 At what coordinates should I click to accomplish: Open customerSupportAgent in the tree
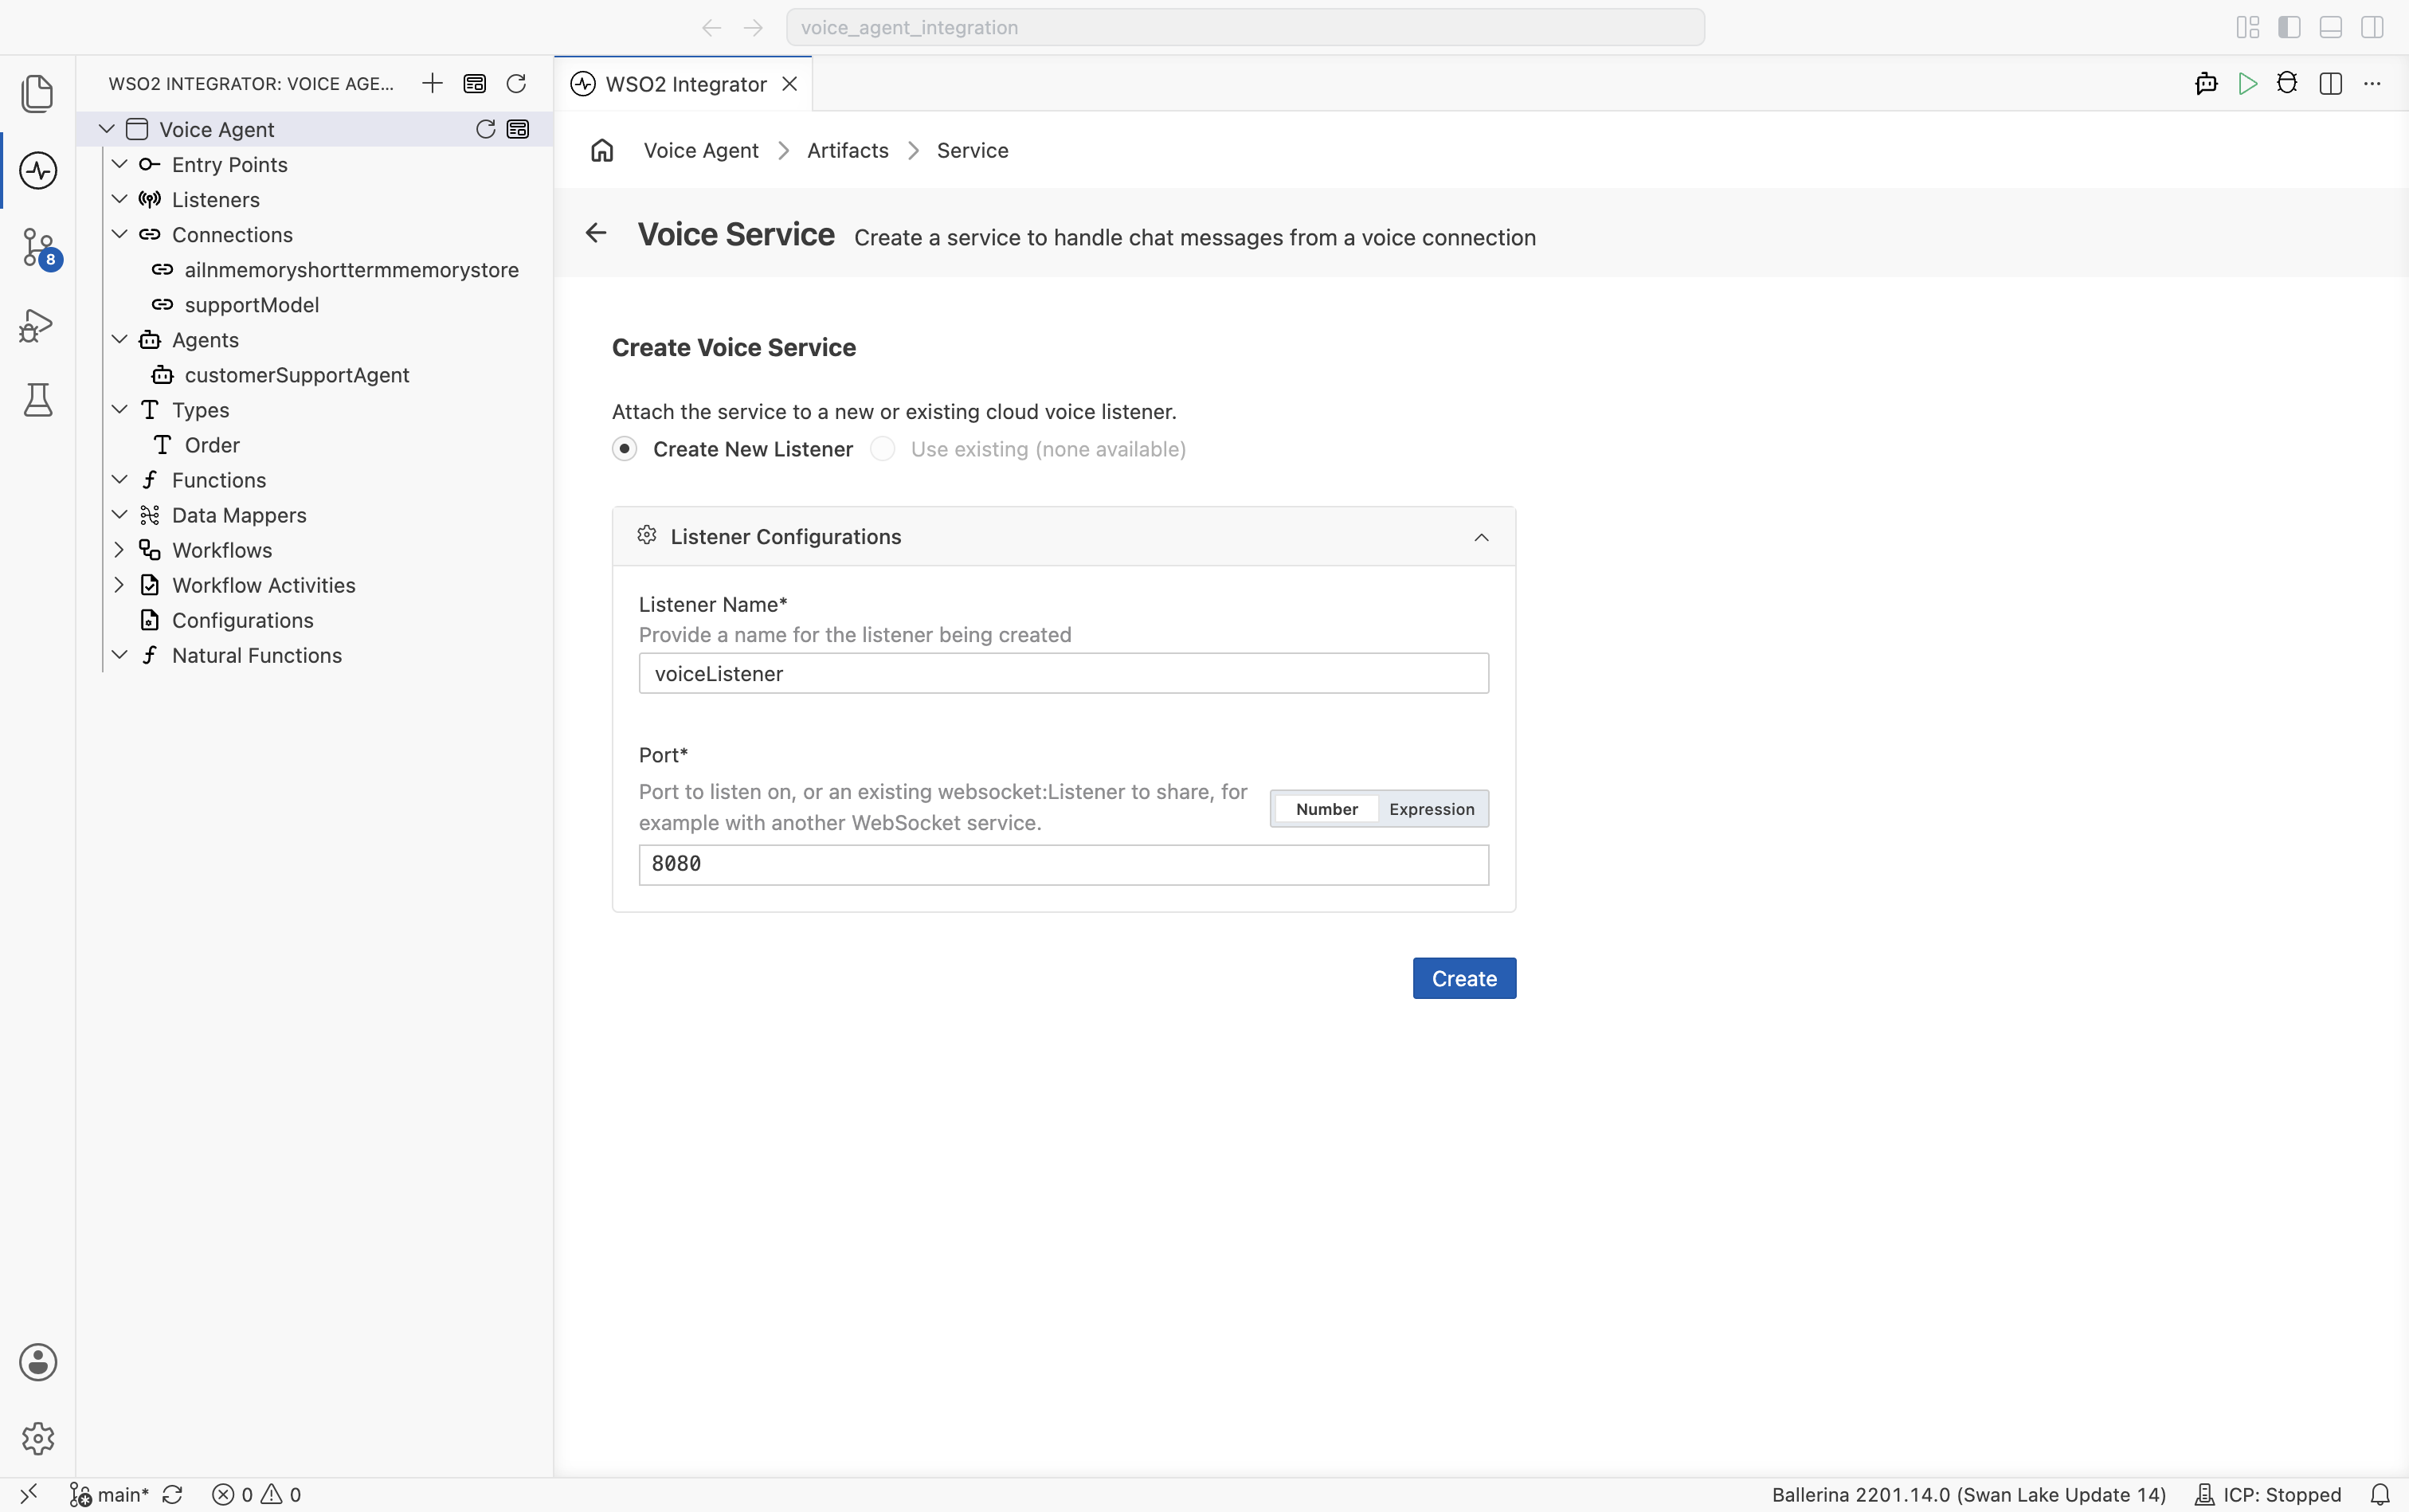(x=297, y=374)
